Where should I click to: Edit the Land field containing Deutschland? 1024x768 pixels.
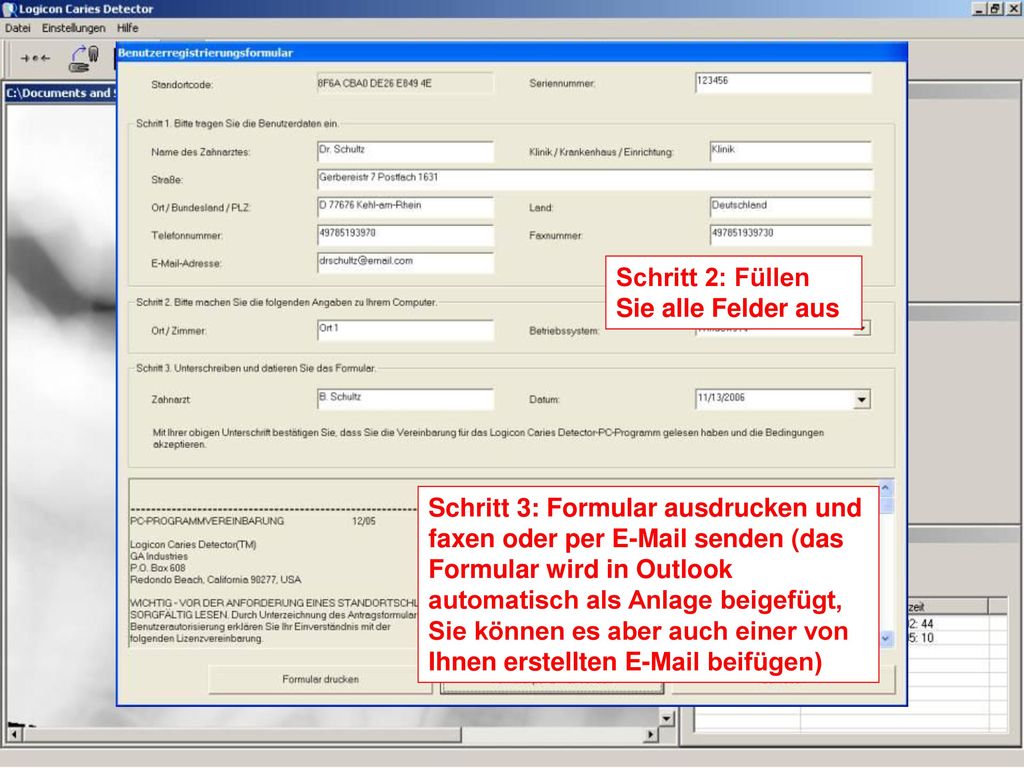[790, 207]
